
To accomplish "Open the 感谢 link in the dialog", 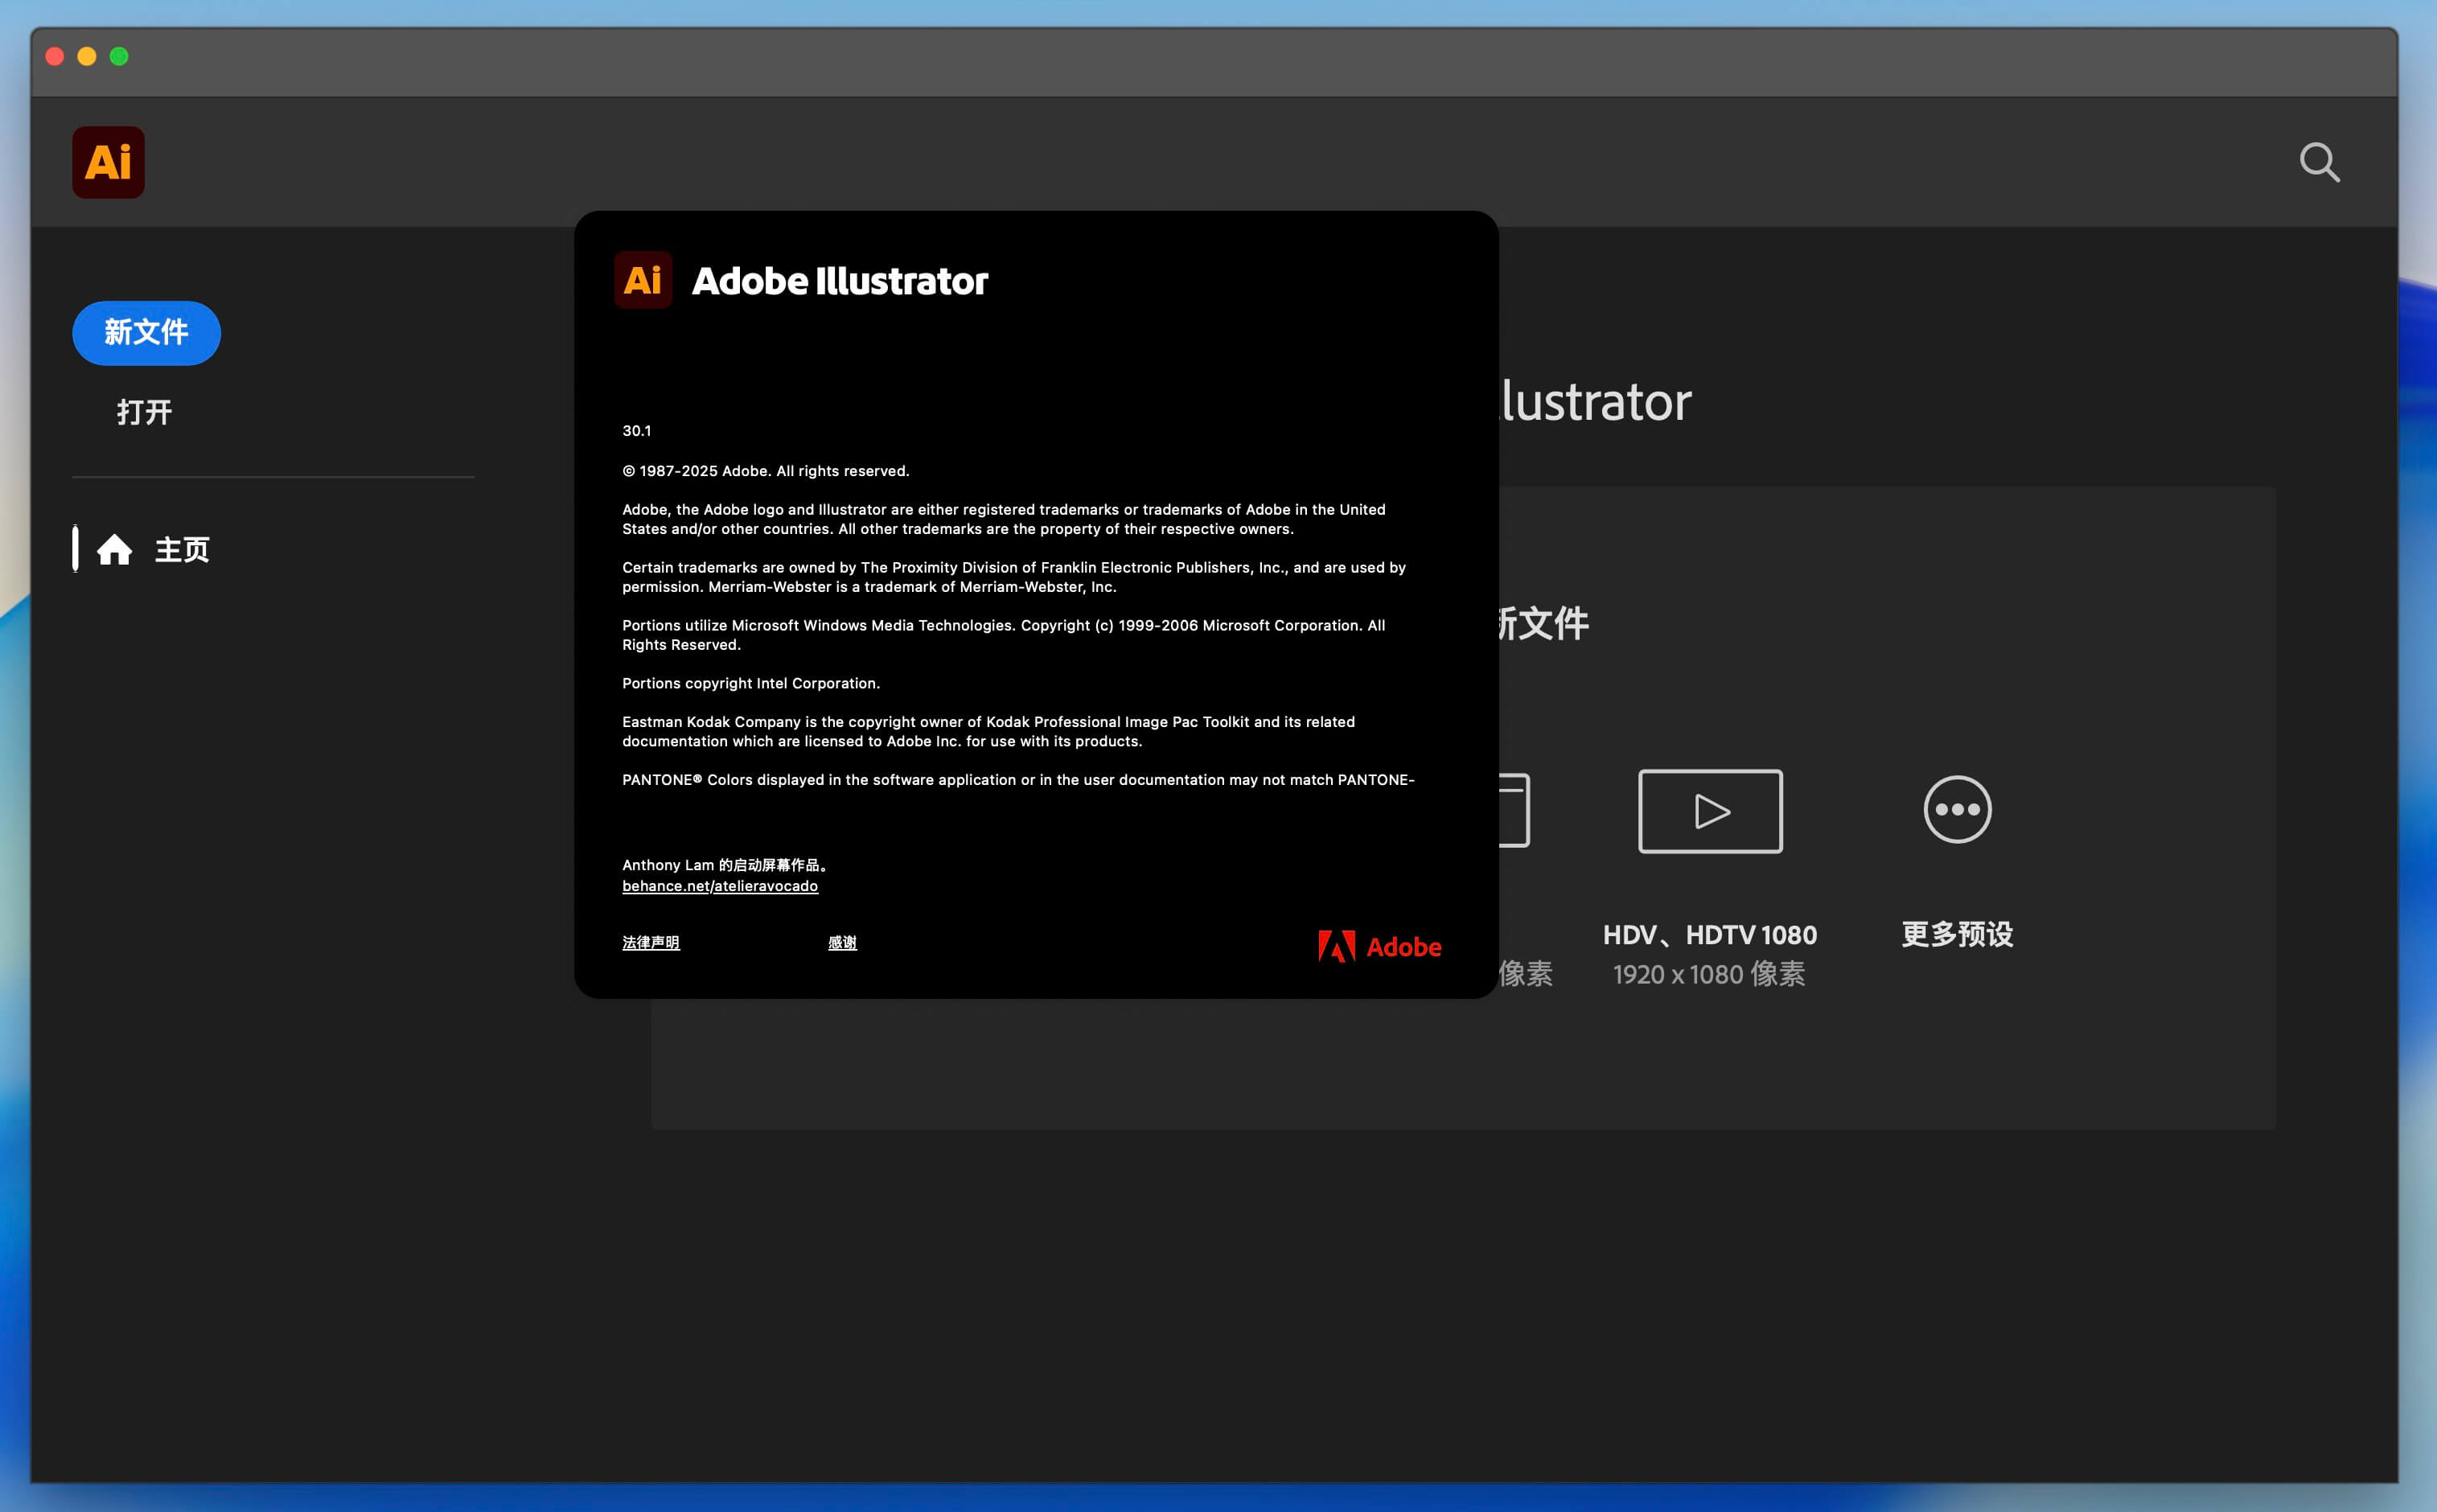I will coord(842,941).
